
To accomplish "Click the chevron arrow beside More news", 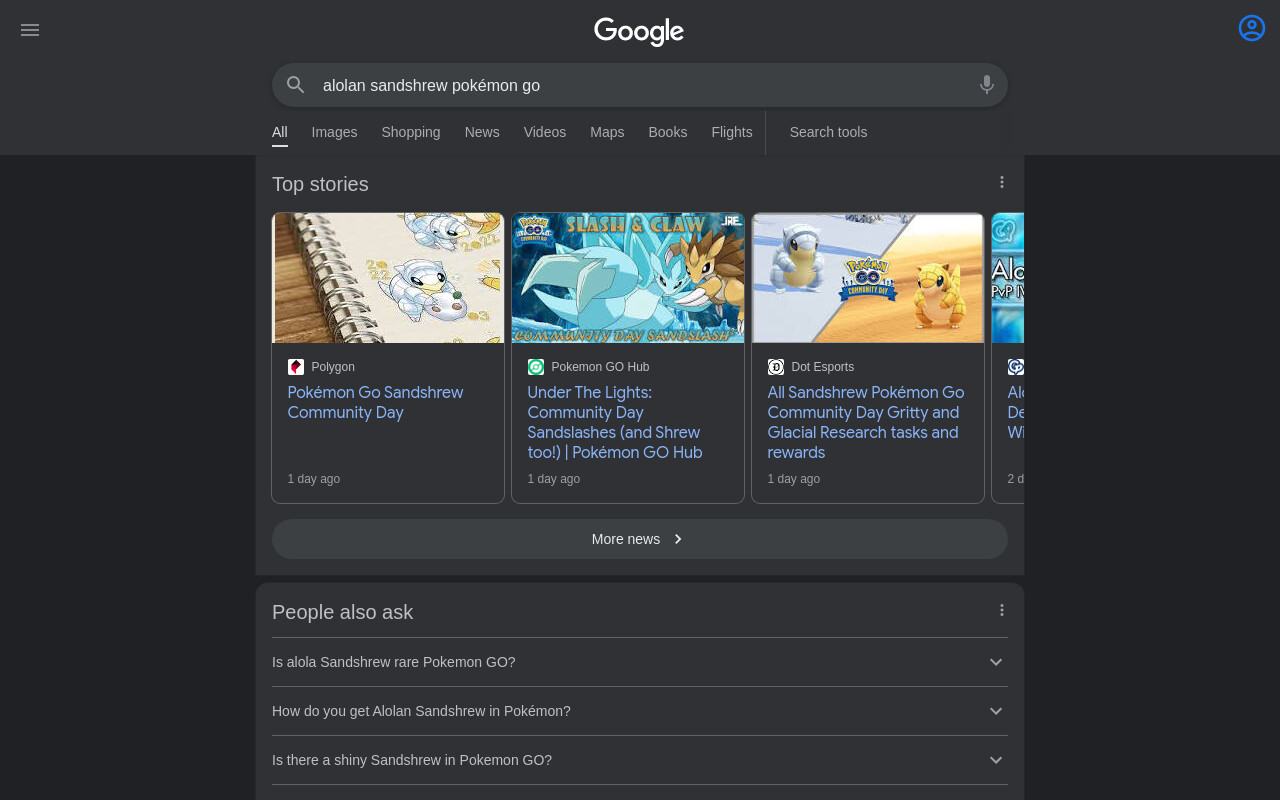I will (x=678, y=539).
